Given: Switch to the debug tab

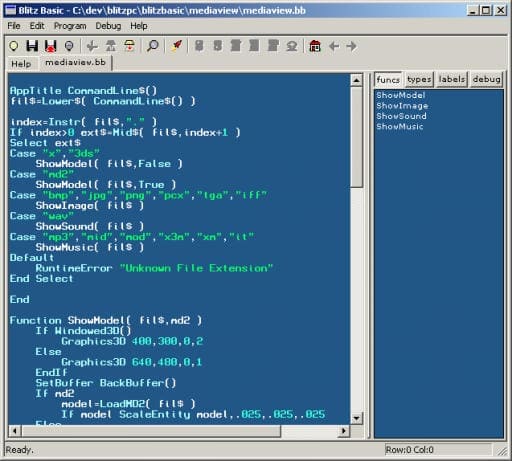Looking at the screenshot, I should tap(486, 79).
